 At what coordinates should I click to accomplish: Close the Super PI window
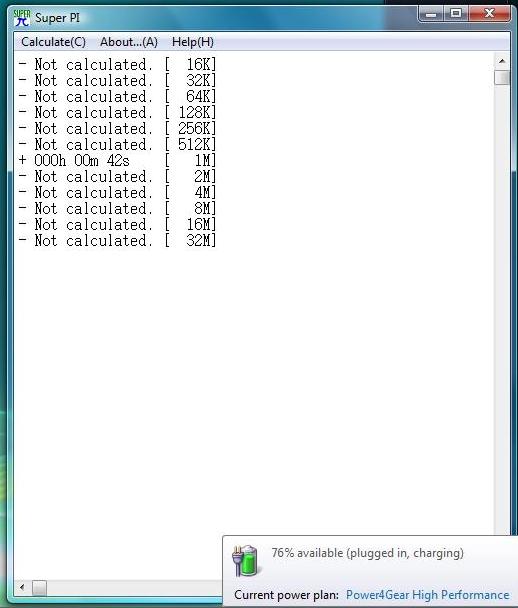tap(489, 14)
